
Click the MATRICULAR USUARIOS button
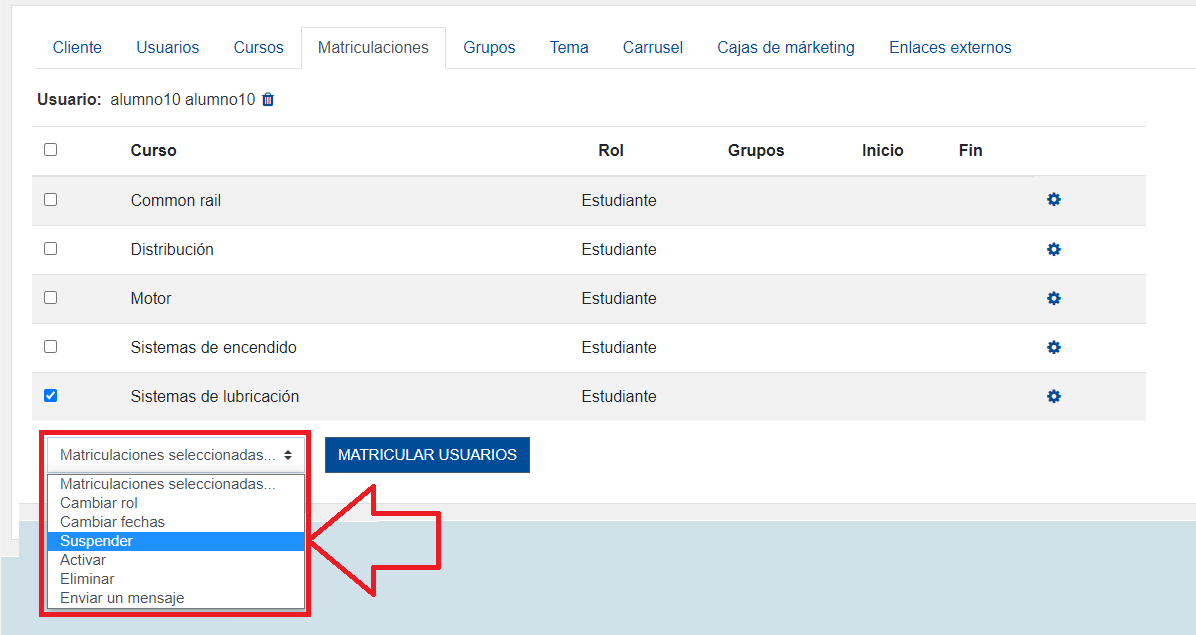pyautogui.click(x=427, y=455)
